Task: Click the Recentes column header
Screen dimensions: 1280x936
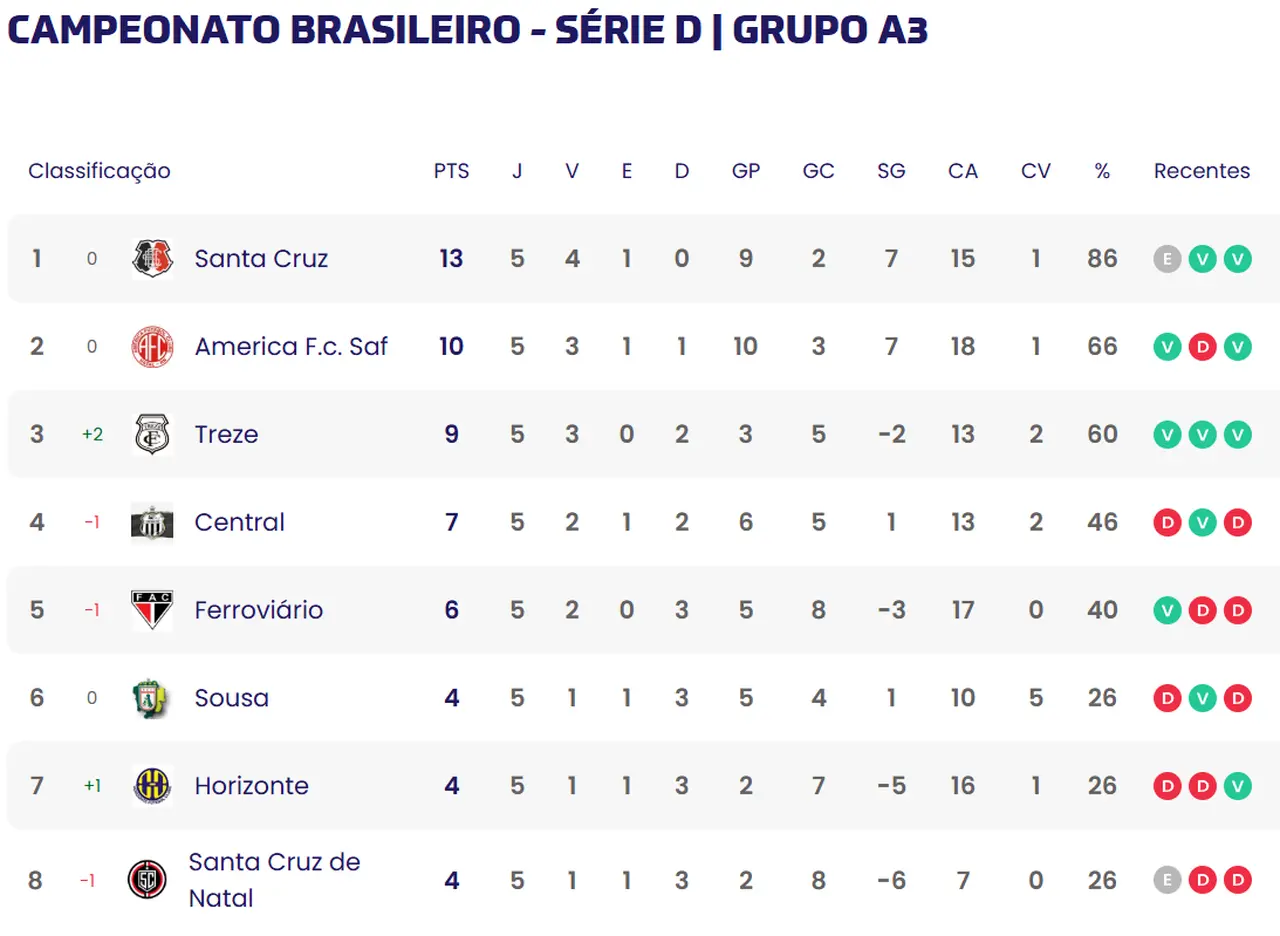Action: point(1201,171)
